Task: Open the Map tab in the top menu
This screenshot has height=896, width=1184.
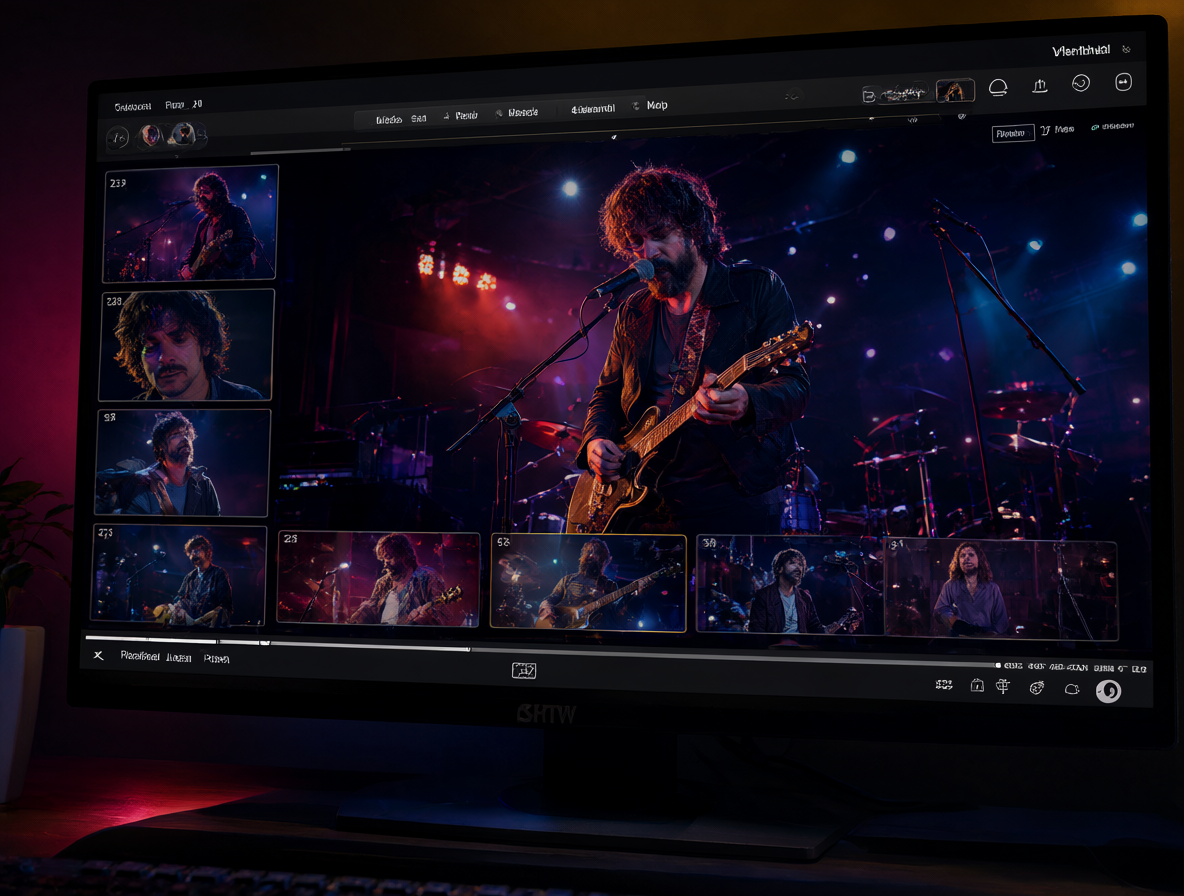Action: click(x=656, y=105)
